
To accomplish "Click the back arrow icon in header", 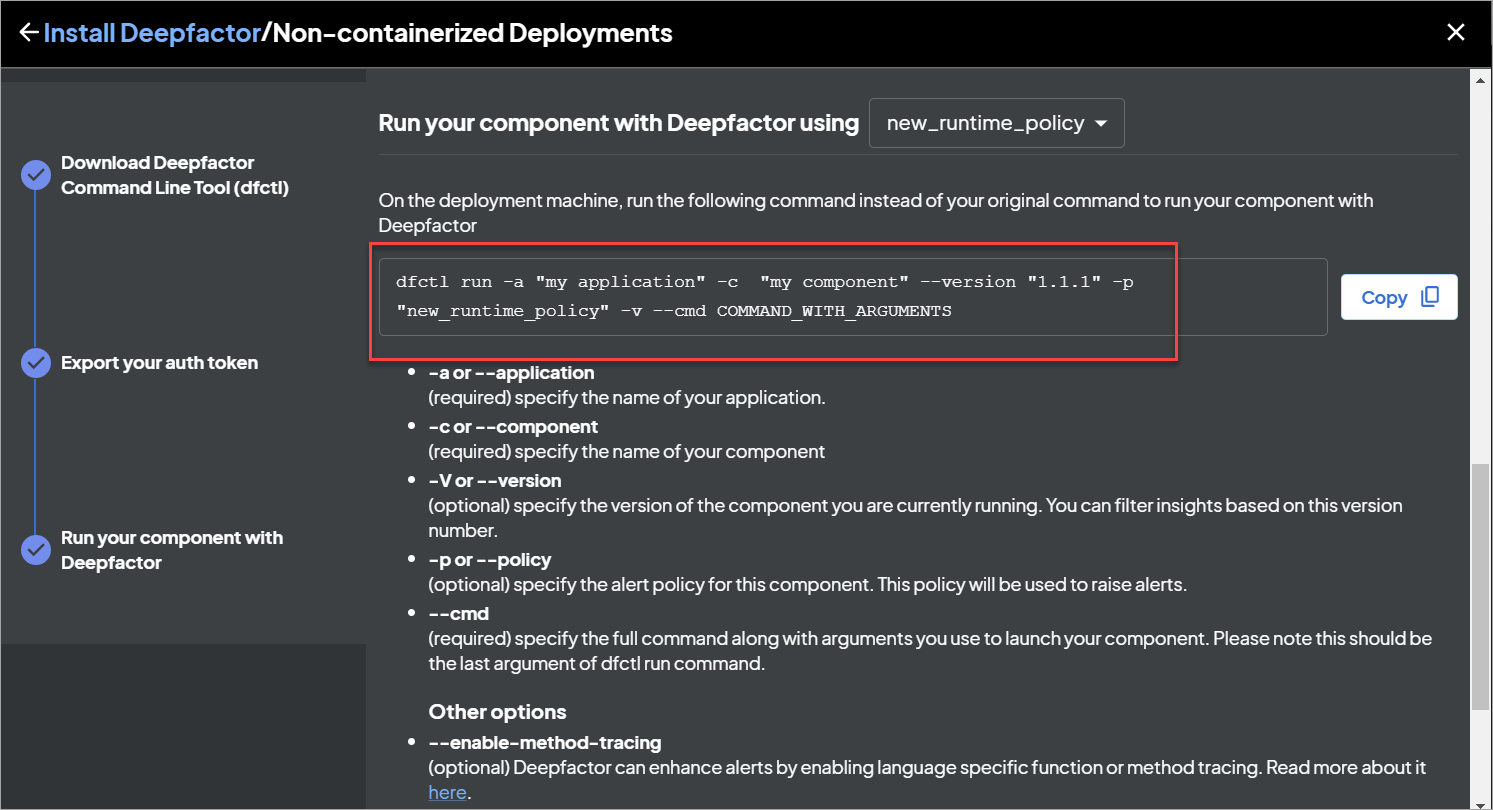I will click(29, 33).
